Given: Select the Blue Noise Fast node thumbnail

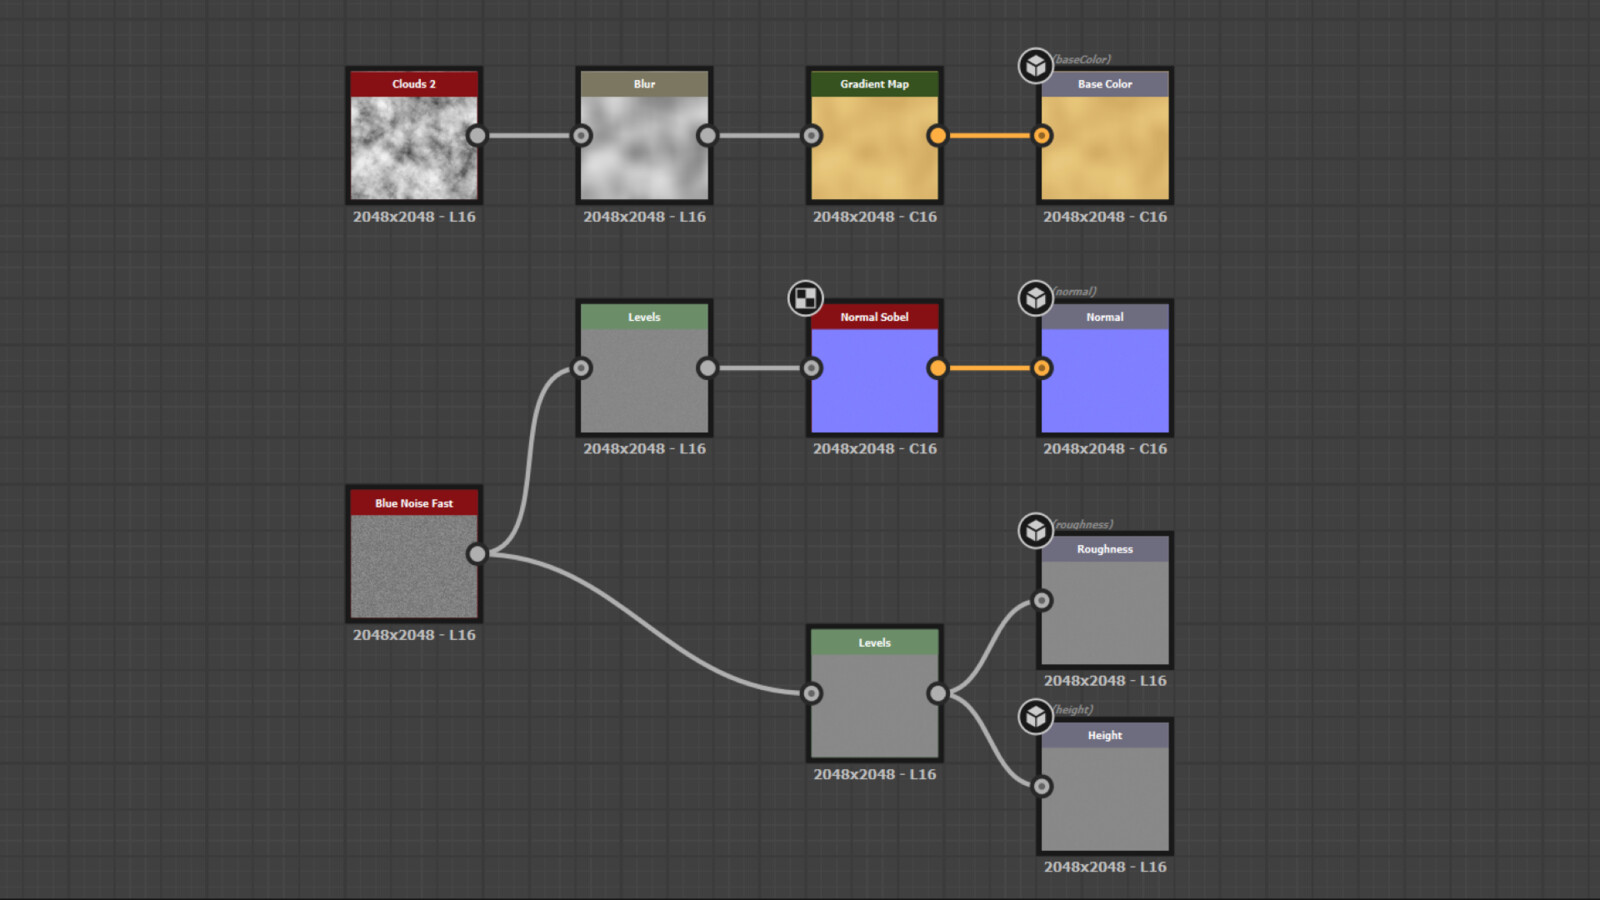Looking at the screenshot, I should [x=414, y=566].
